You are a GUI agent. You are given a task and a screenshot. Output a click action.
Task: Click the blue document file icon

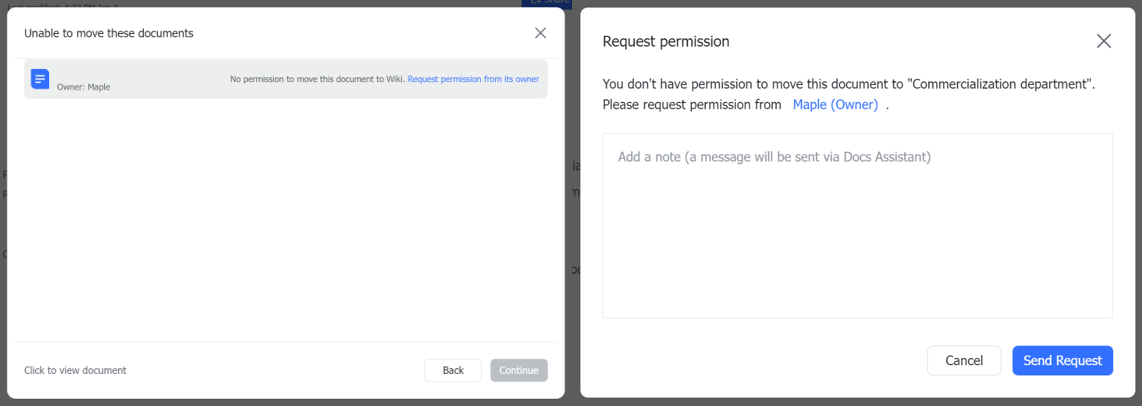click(x=40, y=79)
